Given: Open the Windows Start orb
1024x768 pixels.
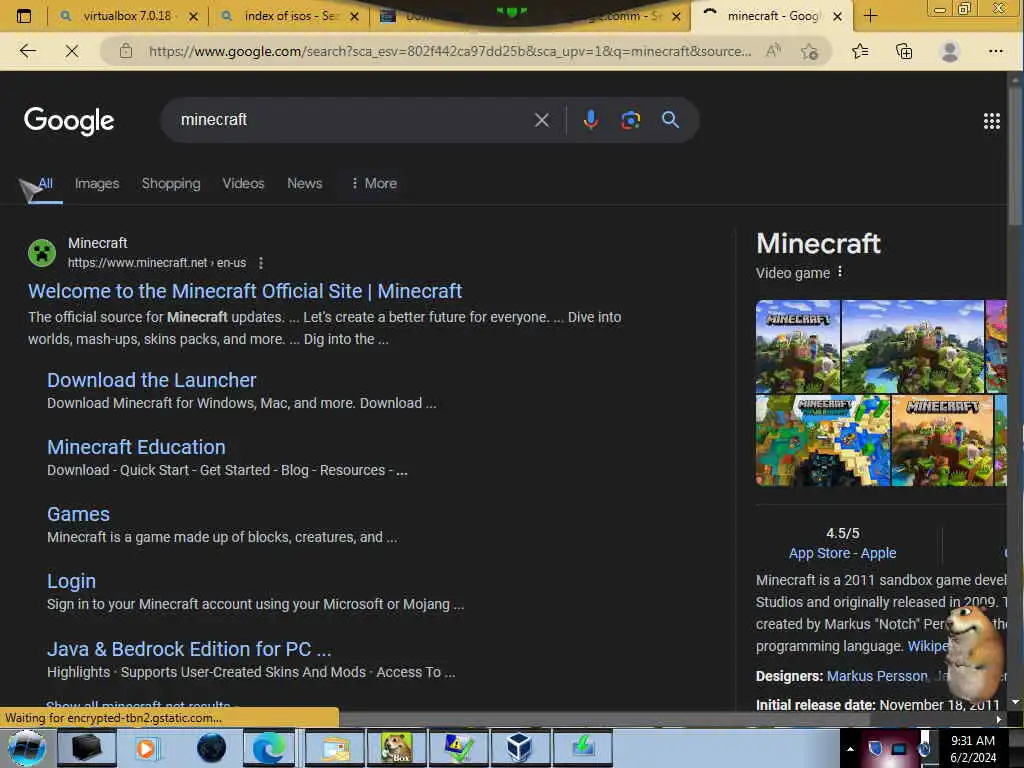Looking at the screenshot, I should pyautogui.click(x=26, y=748).
